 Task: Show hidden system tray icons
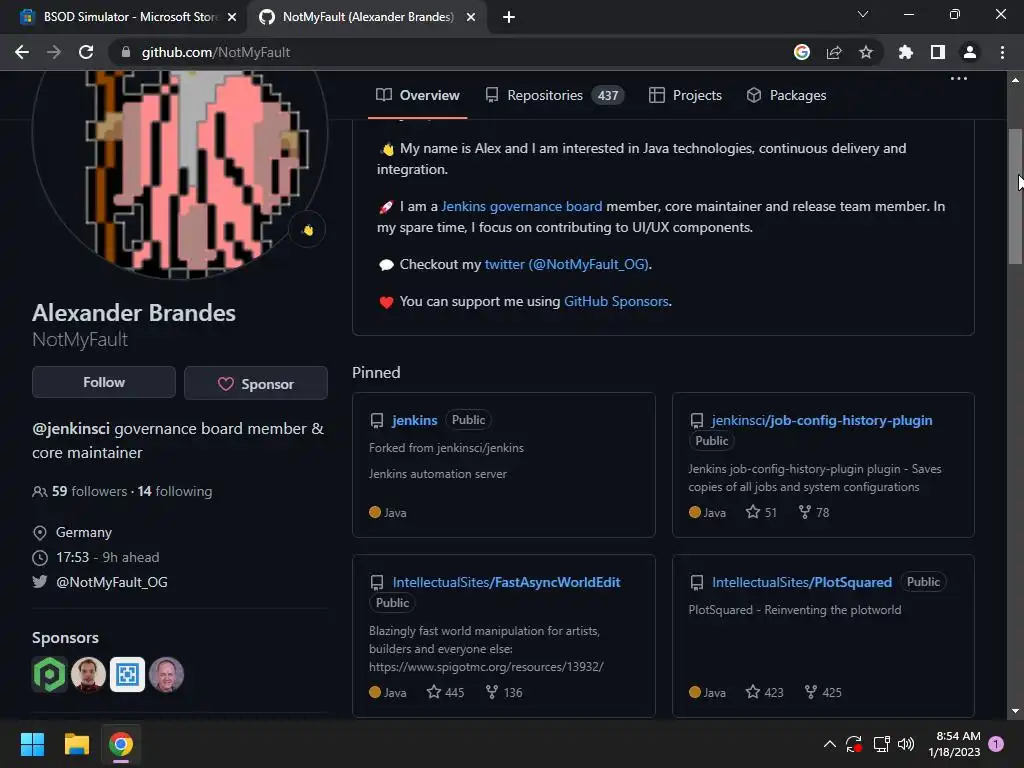click(829, 744)
